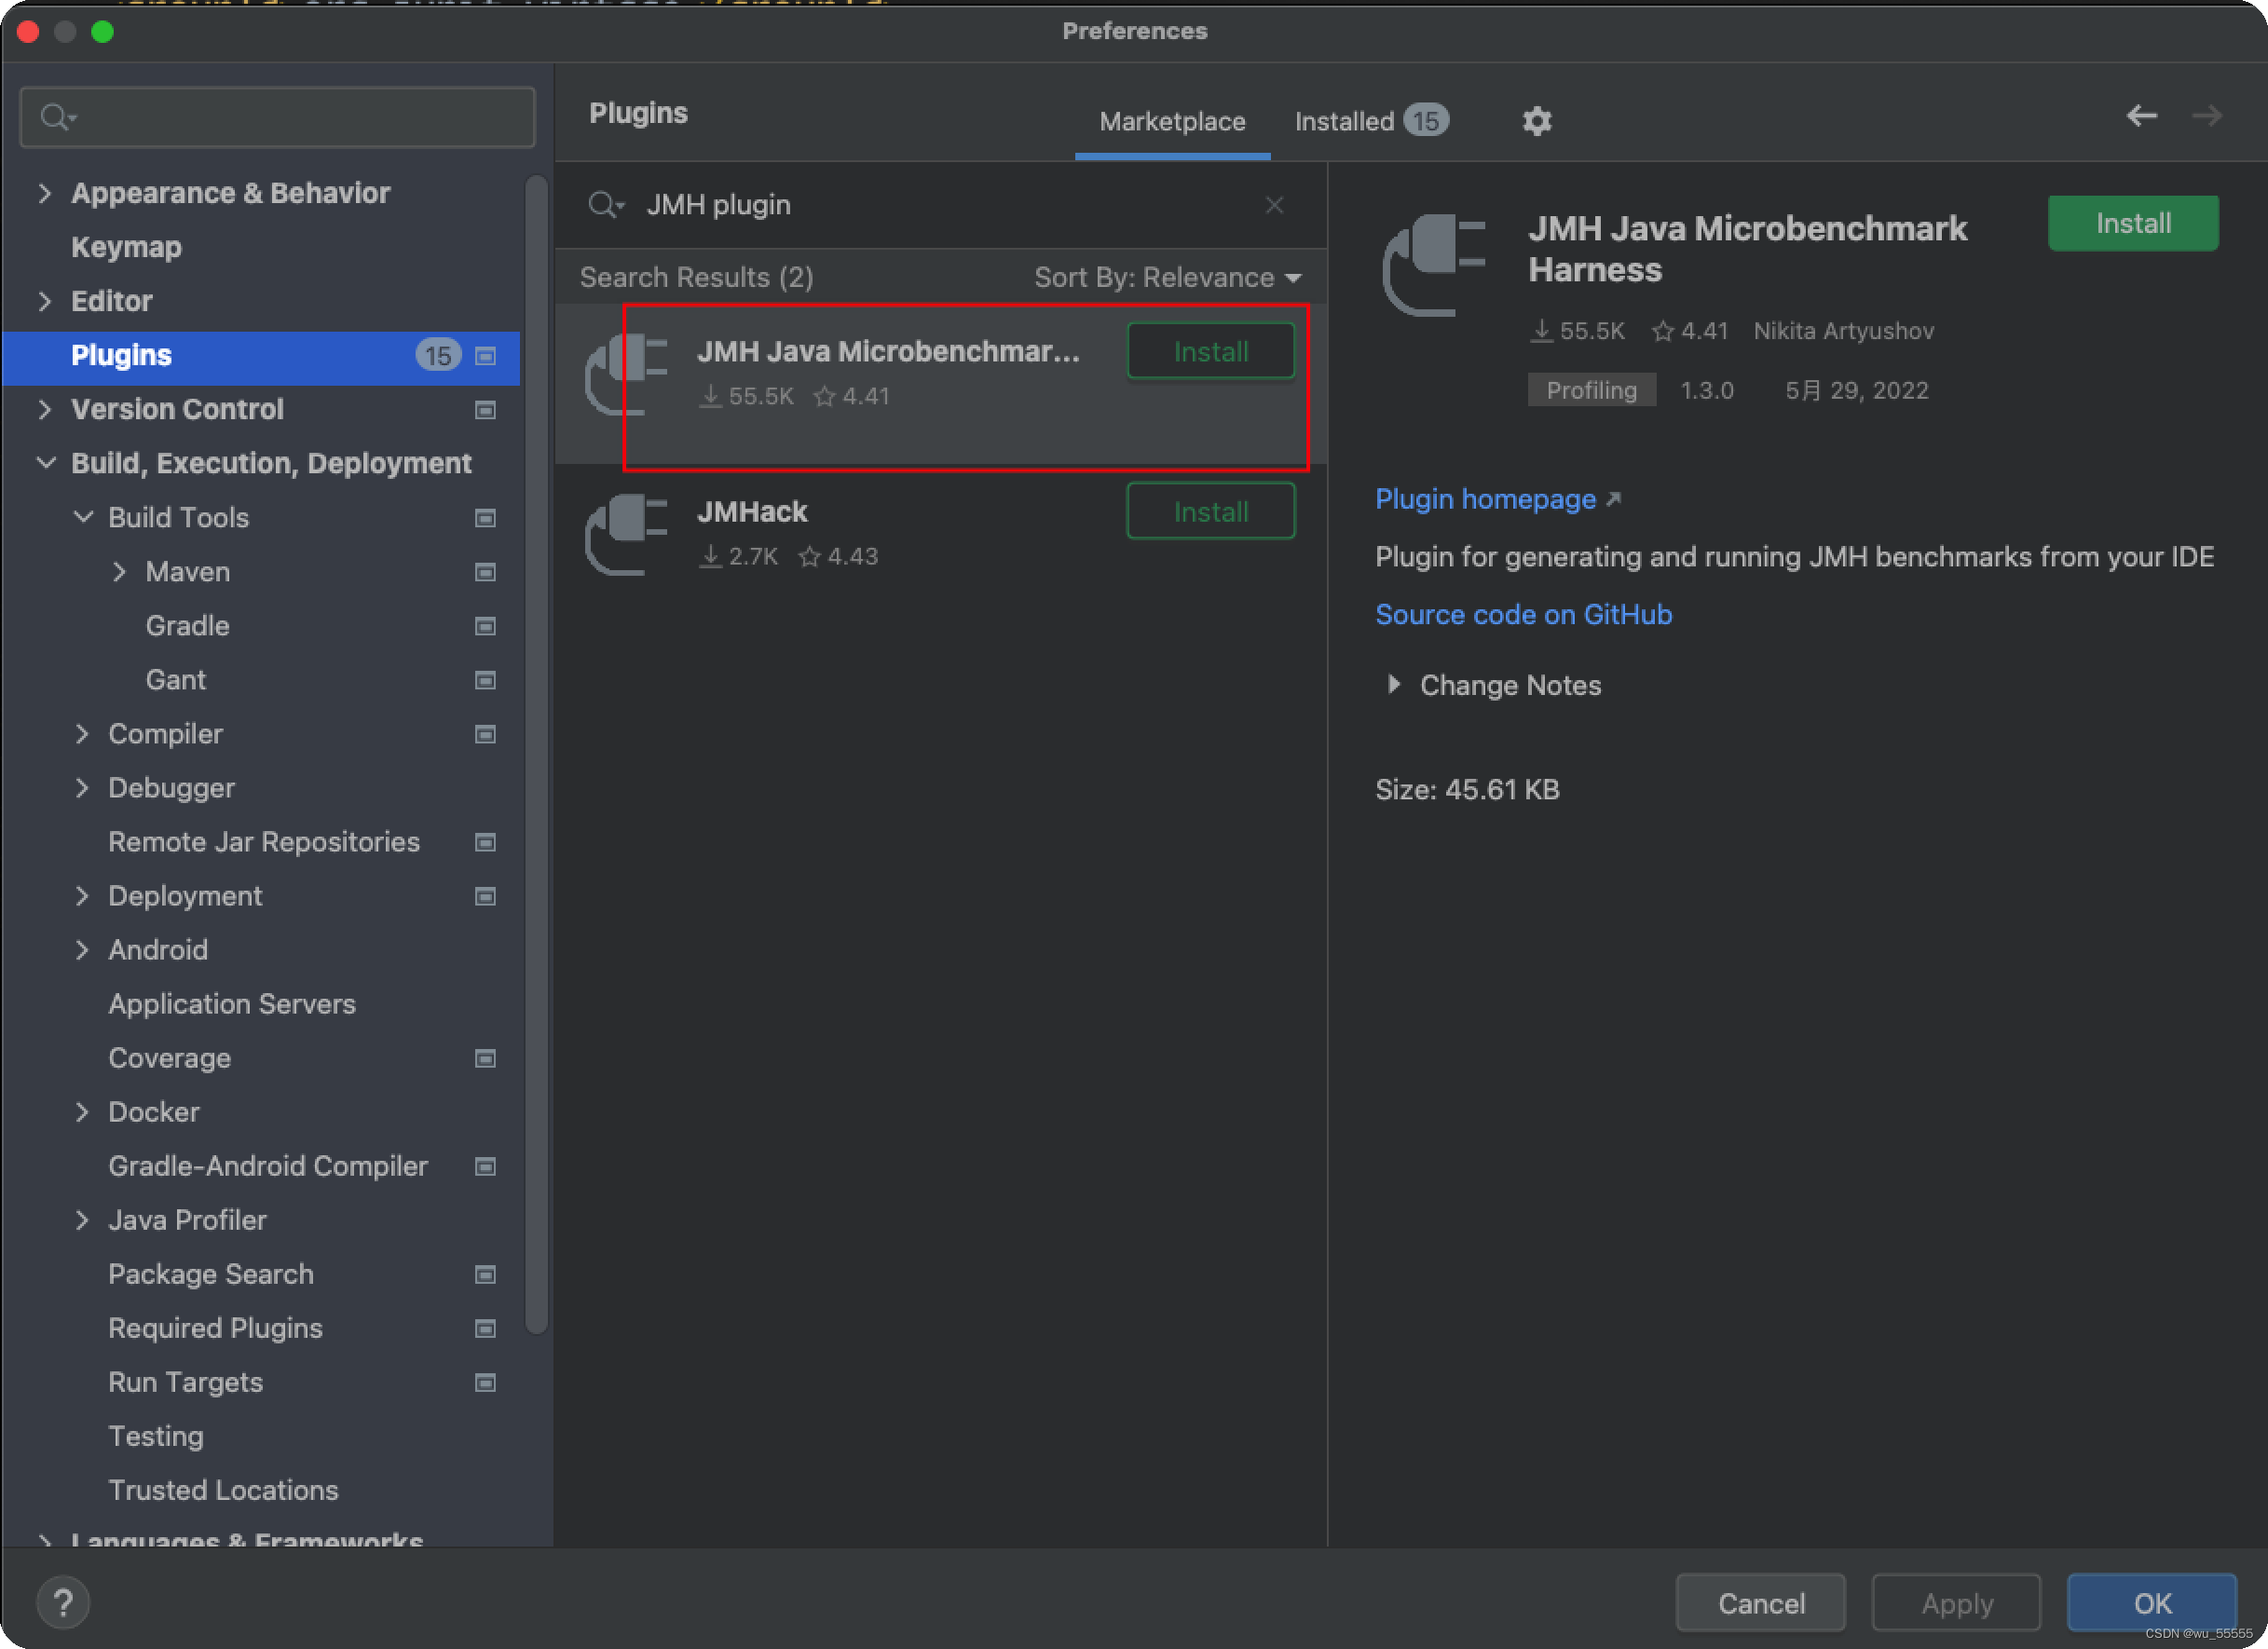This screenshot has width=2268, height=1649.
Task: Expand the Android node
Action: coord(83,949)
